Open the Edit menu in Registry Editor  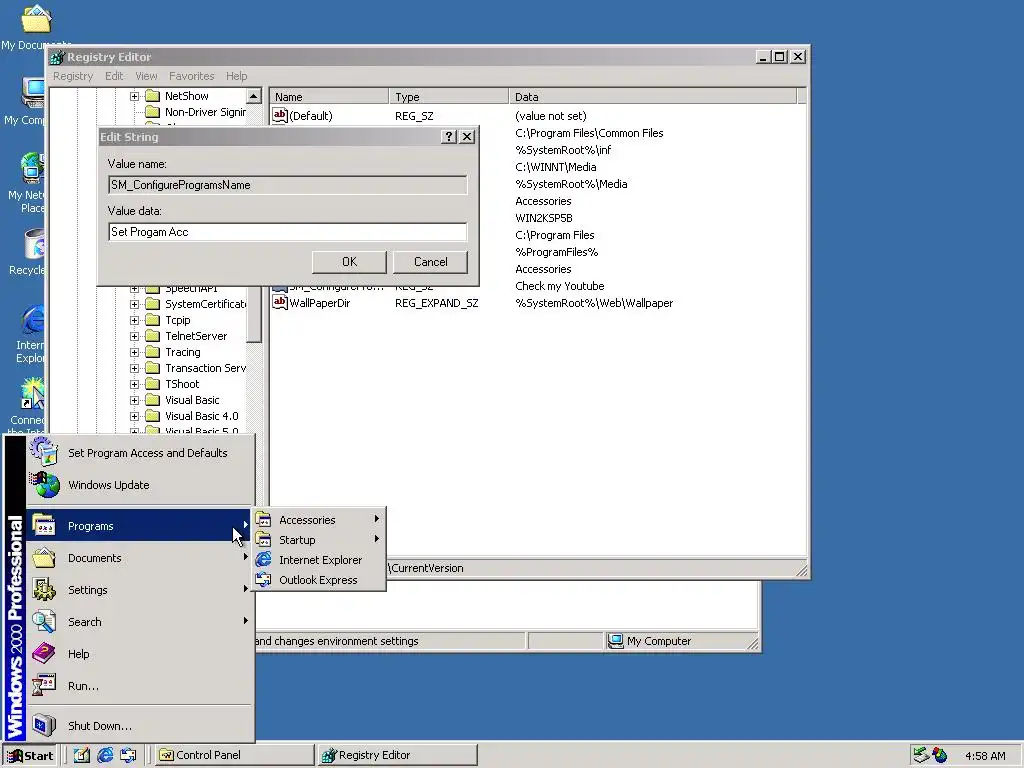[114, 76]
